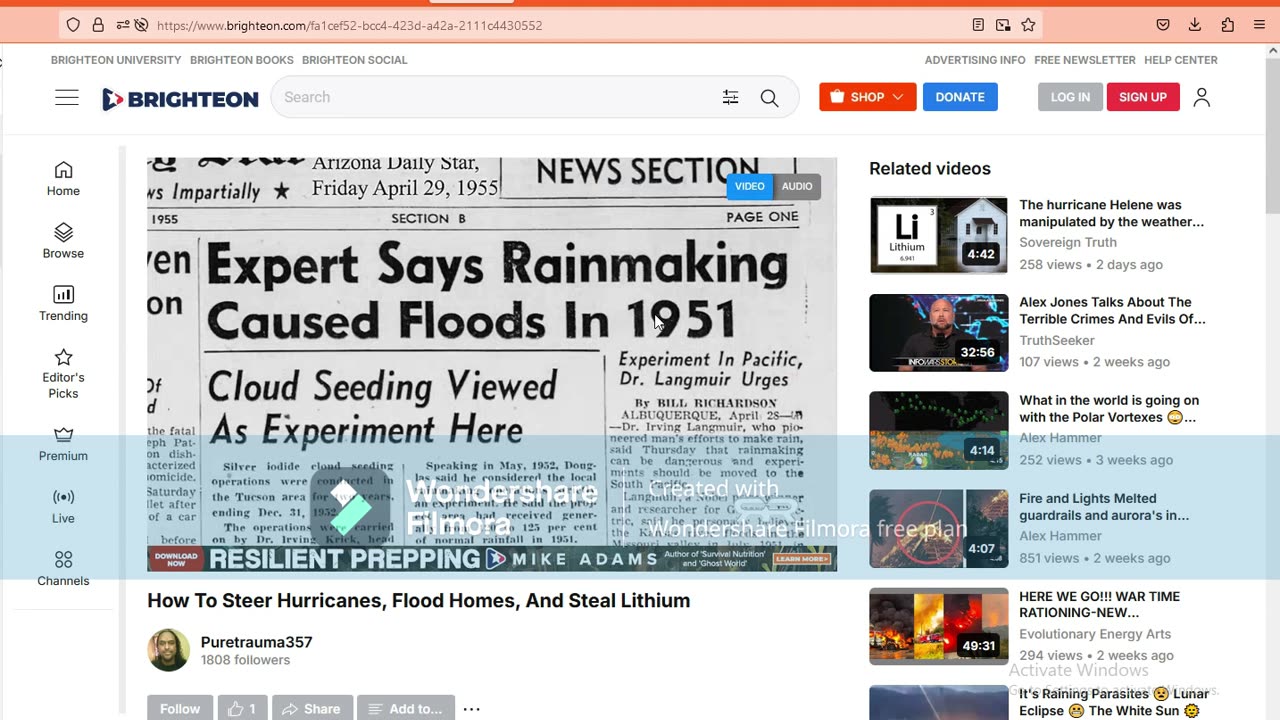Go to the Brighteon logo homepage
This screenshot has width=1280, height=720.
tap(180, 98)
